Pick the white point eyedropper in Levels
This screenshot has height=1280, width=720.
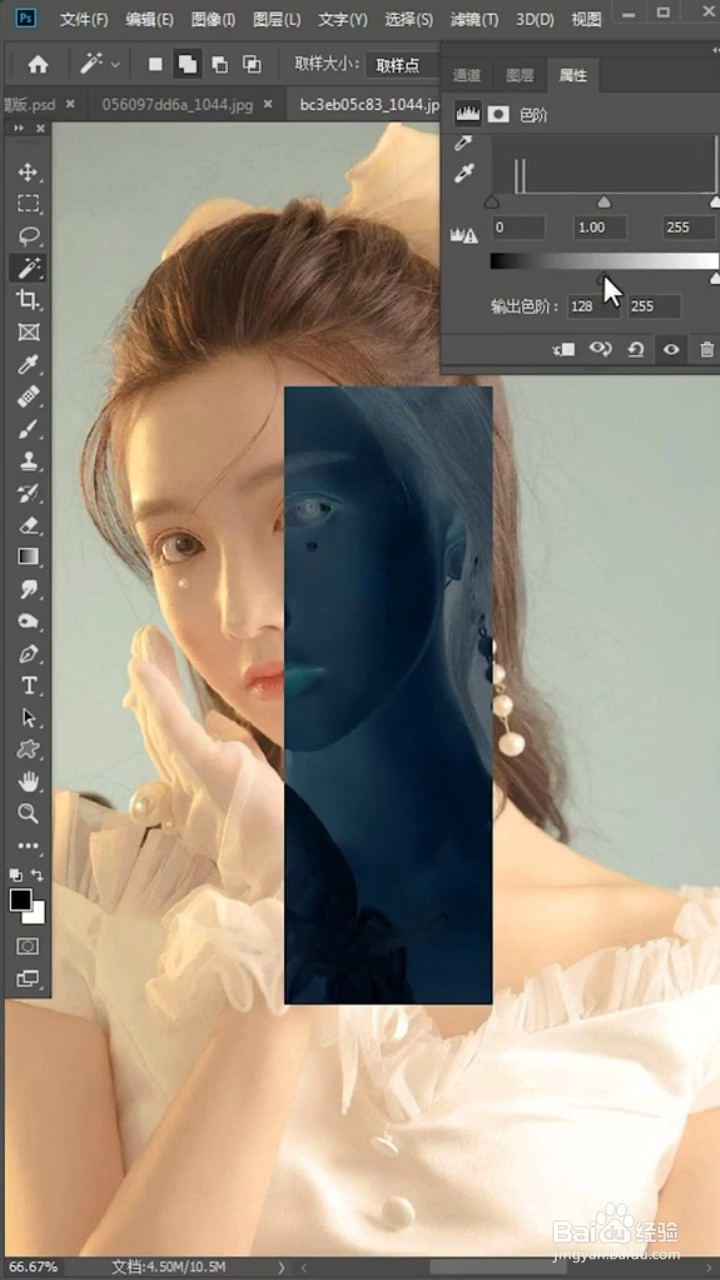click(x=464, y=174)
